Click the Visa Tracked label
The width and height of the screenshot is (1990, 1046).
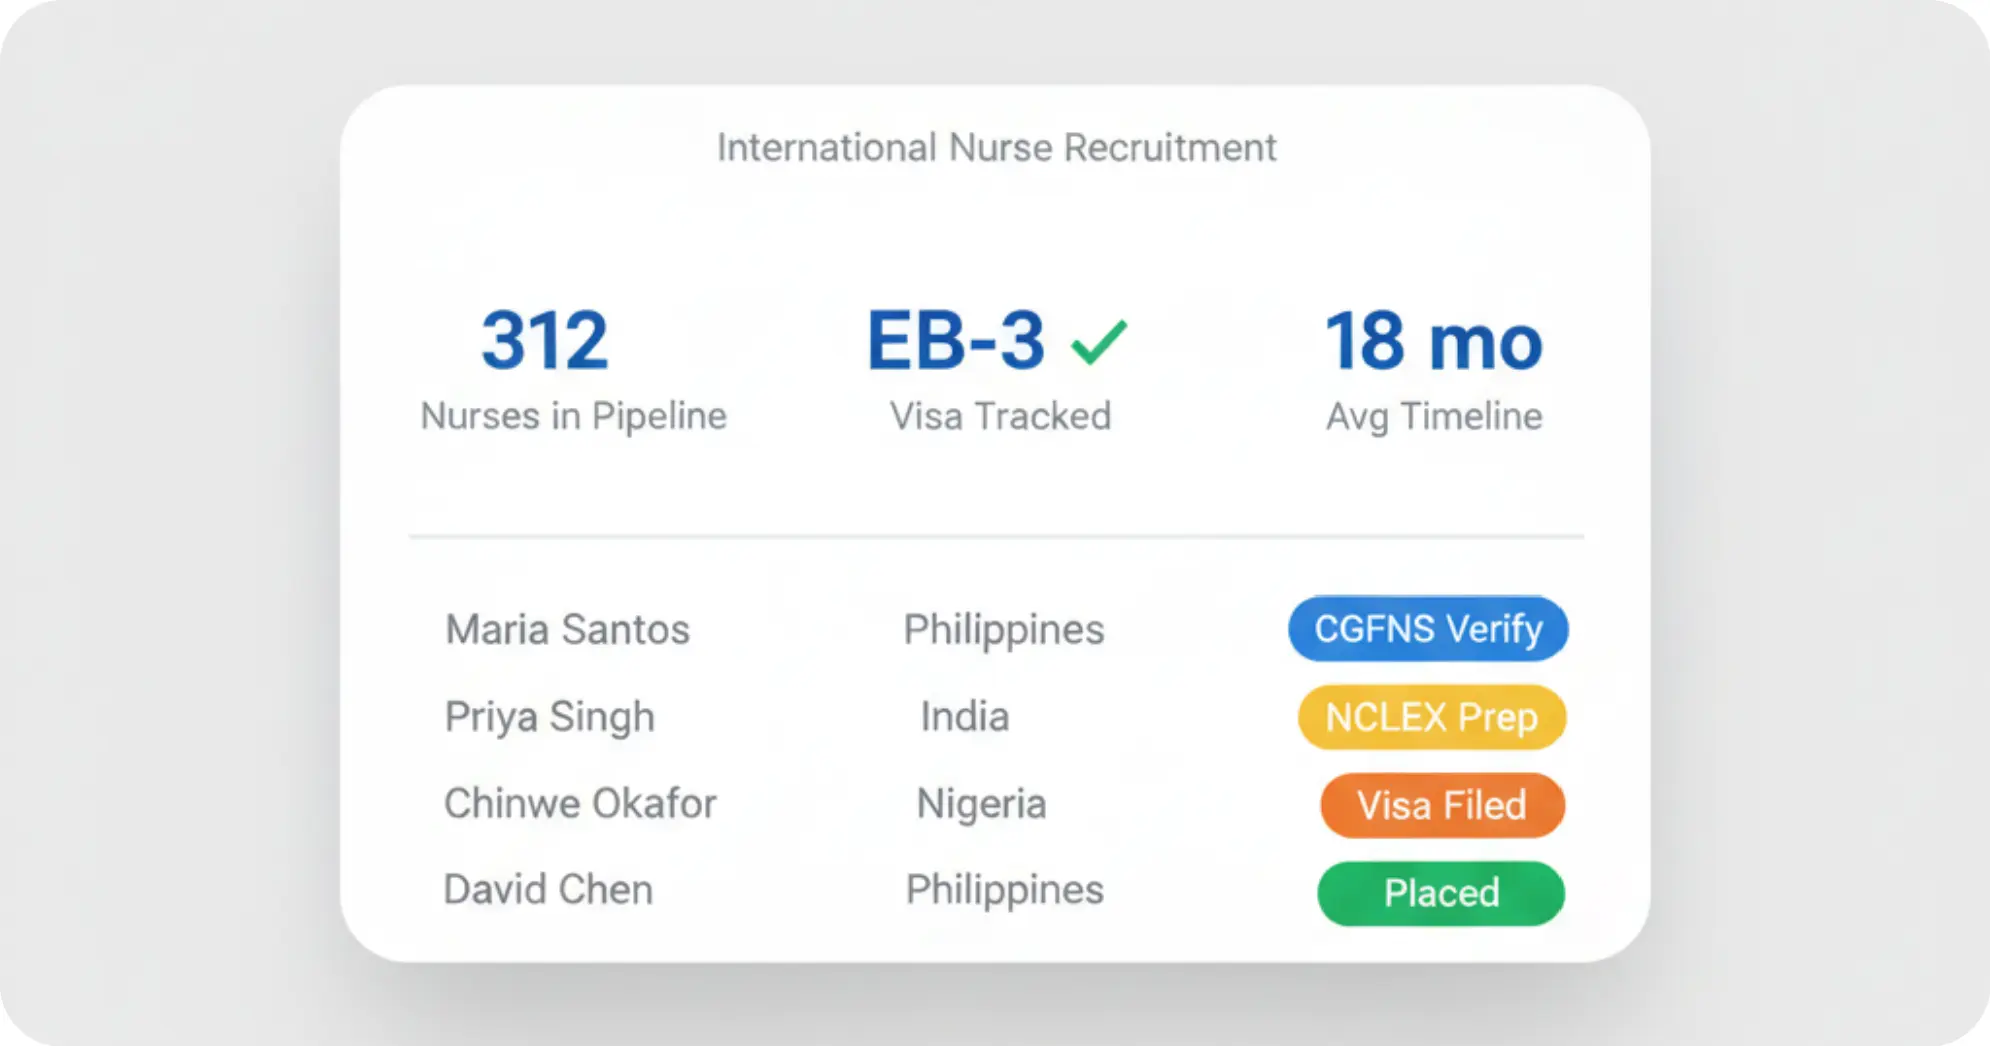tap(1001, 416)
